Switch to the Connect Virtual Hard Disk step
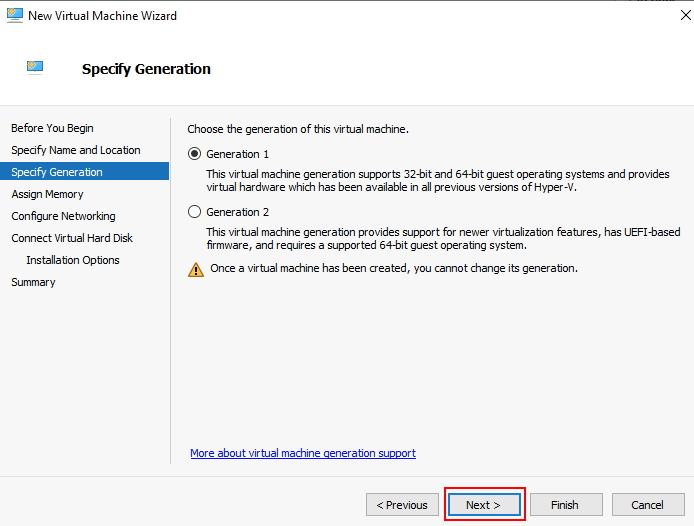This screenshot has width=694, height=526. 72,238
